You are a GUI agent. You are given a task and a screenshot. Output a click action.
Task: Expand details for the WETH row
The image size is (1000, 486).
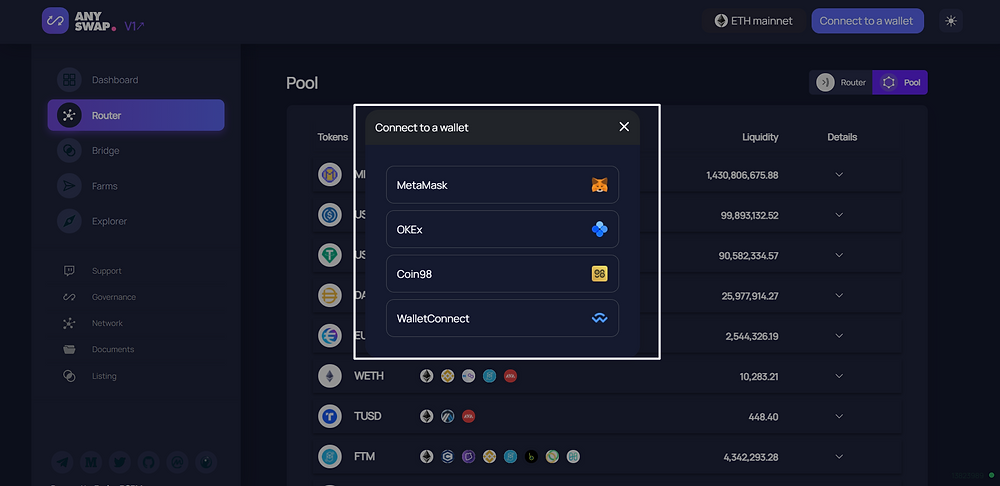point(839,376)
